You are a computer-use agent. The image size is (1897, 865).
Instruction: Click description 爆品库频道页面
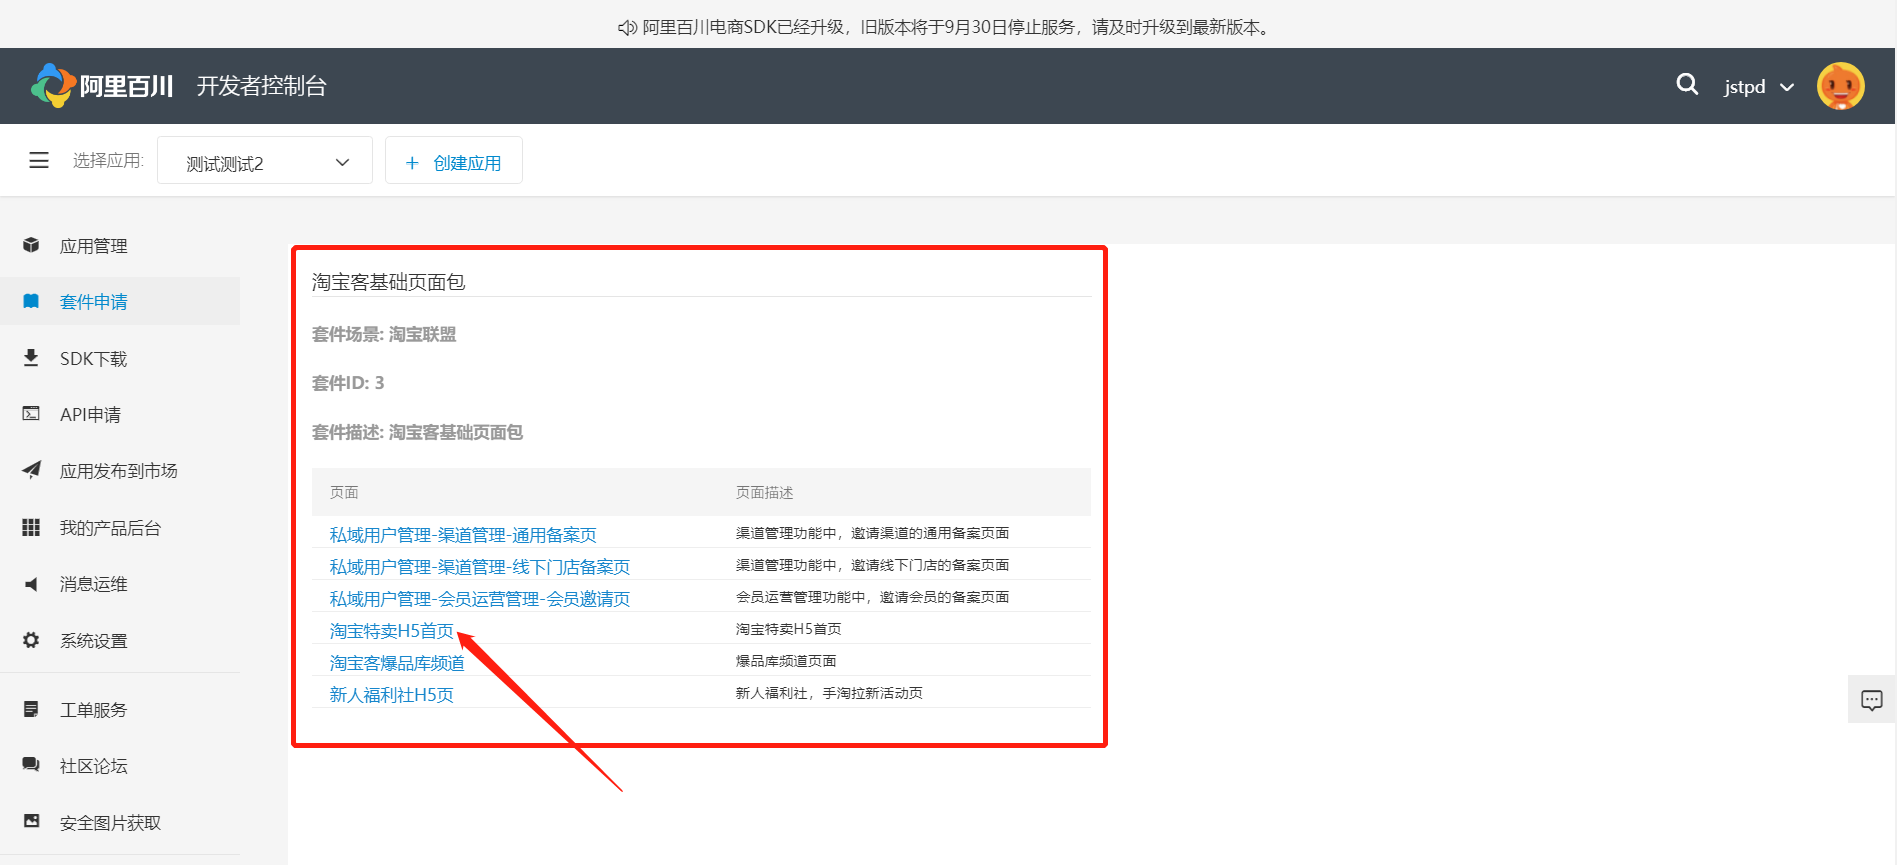click(786, 661)
